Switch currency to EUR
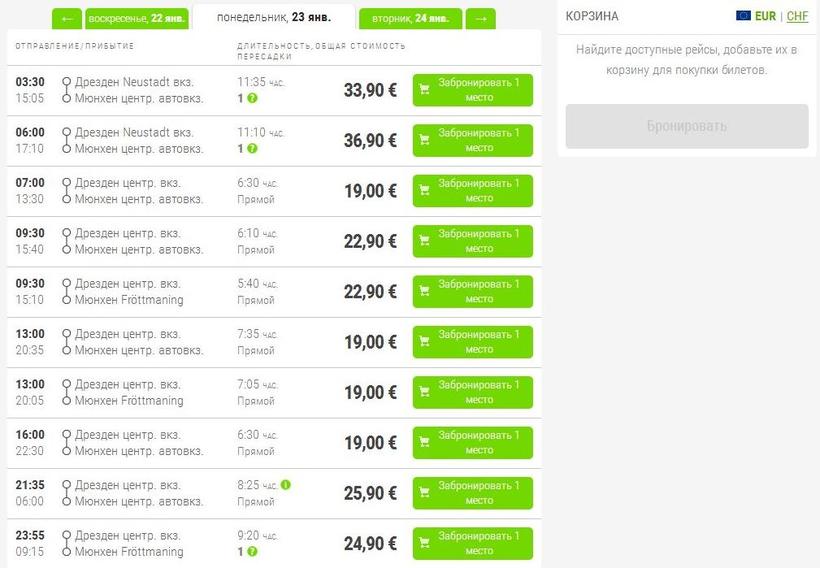Screen dimensions: 820x568 pyautogui.click(x=766, y=16)
